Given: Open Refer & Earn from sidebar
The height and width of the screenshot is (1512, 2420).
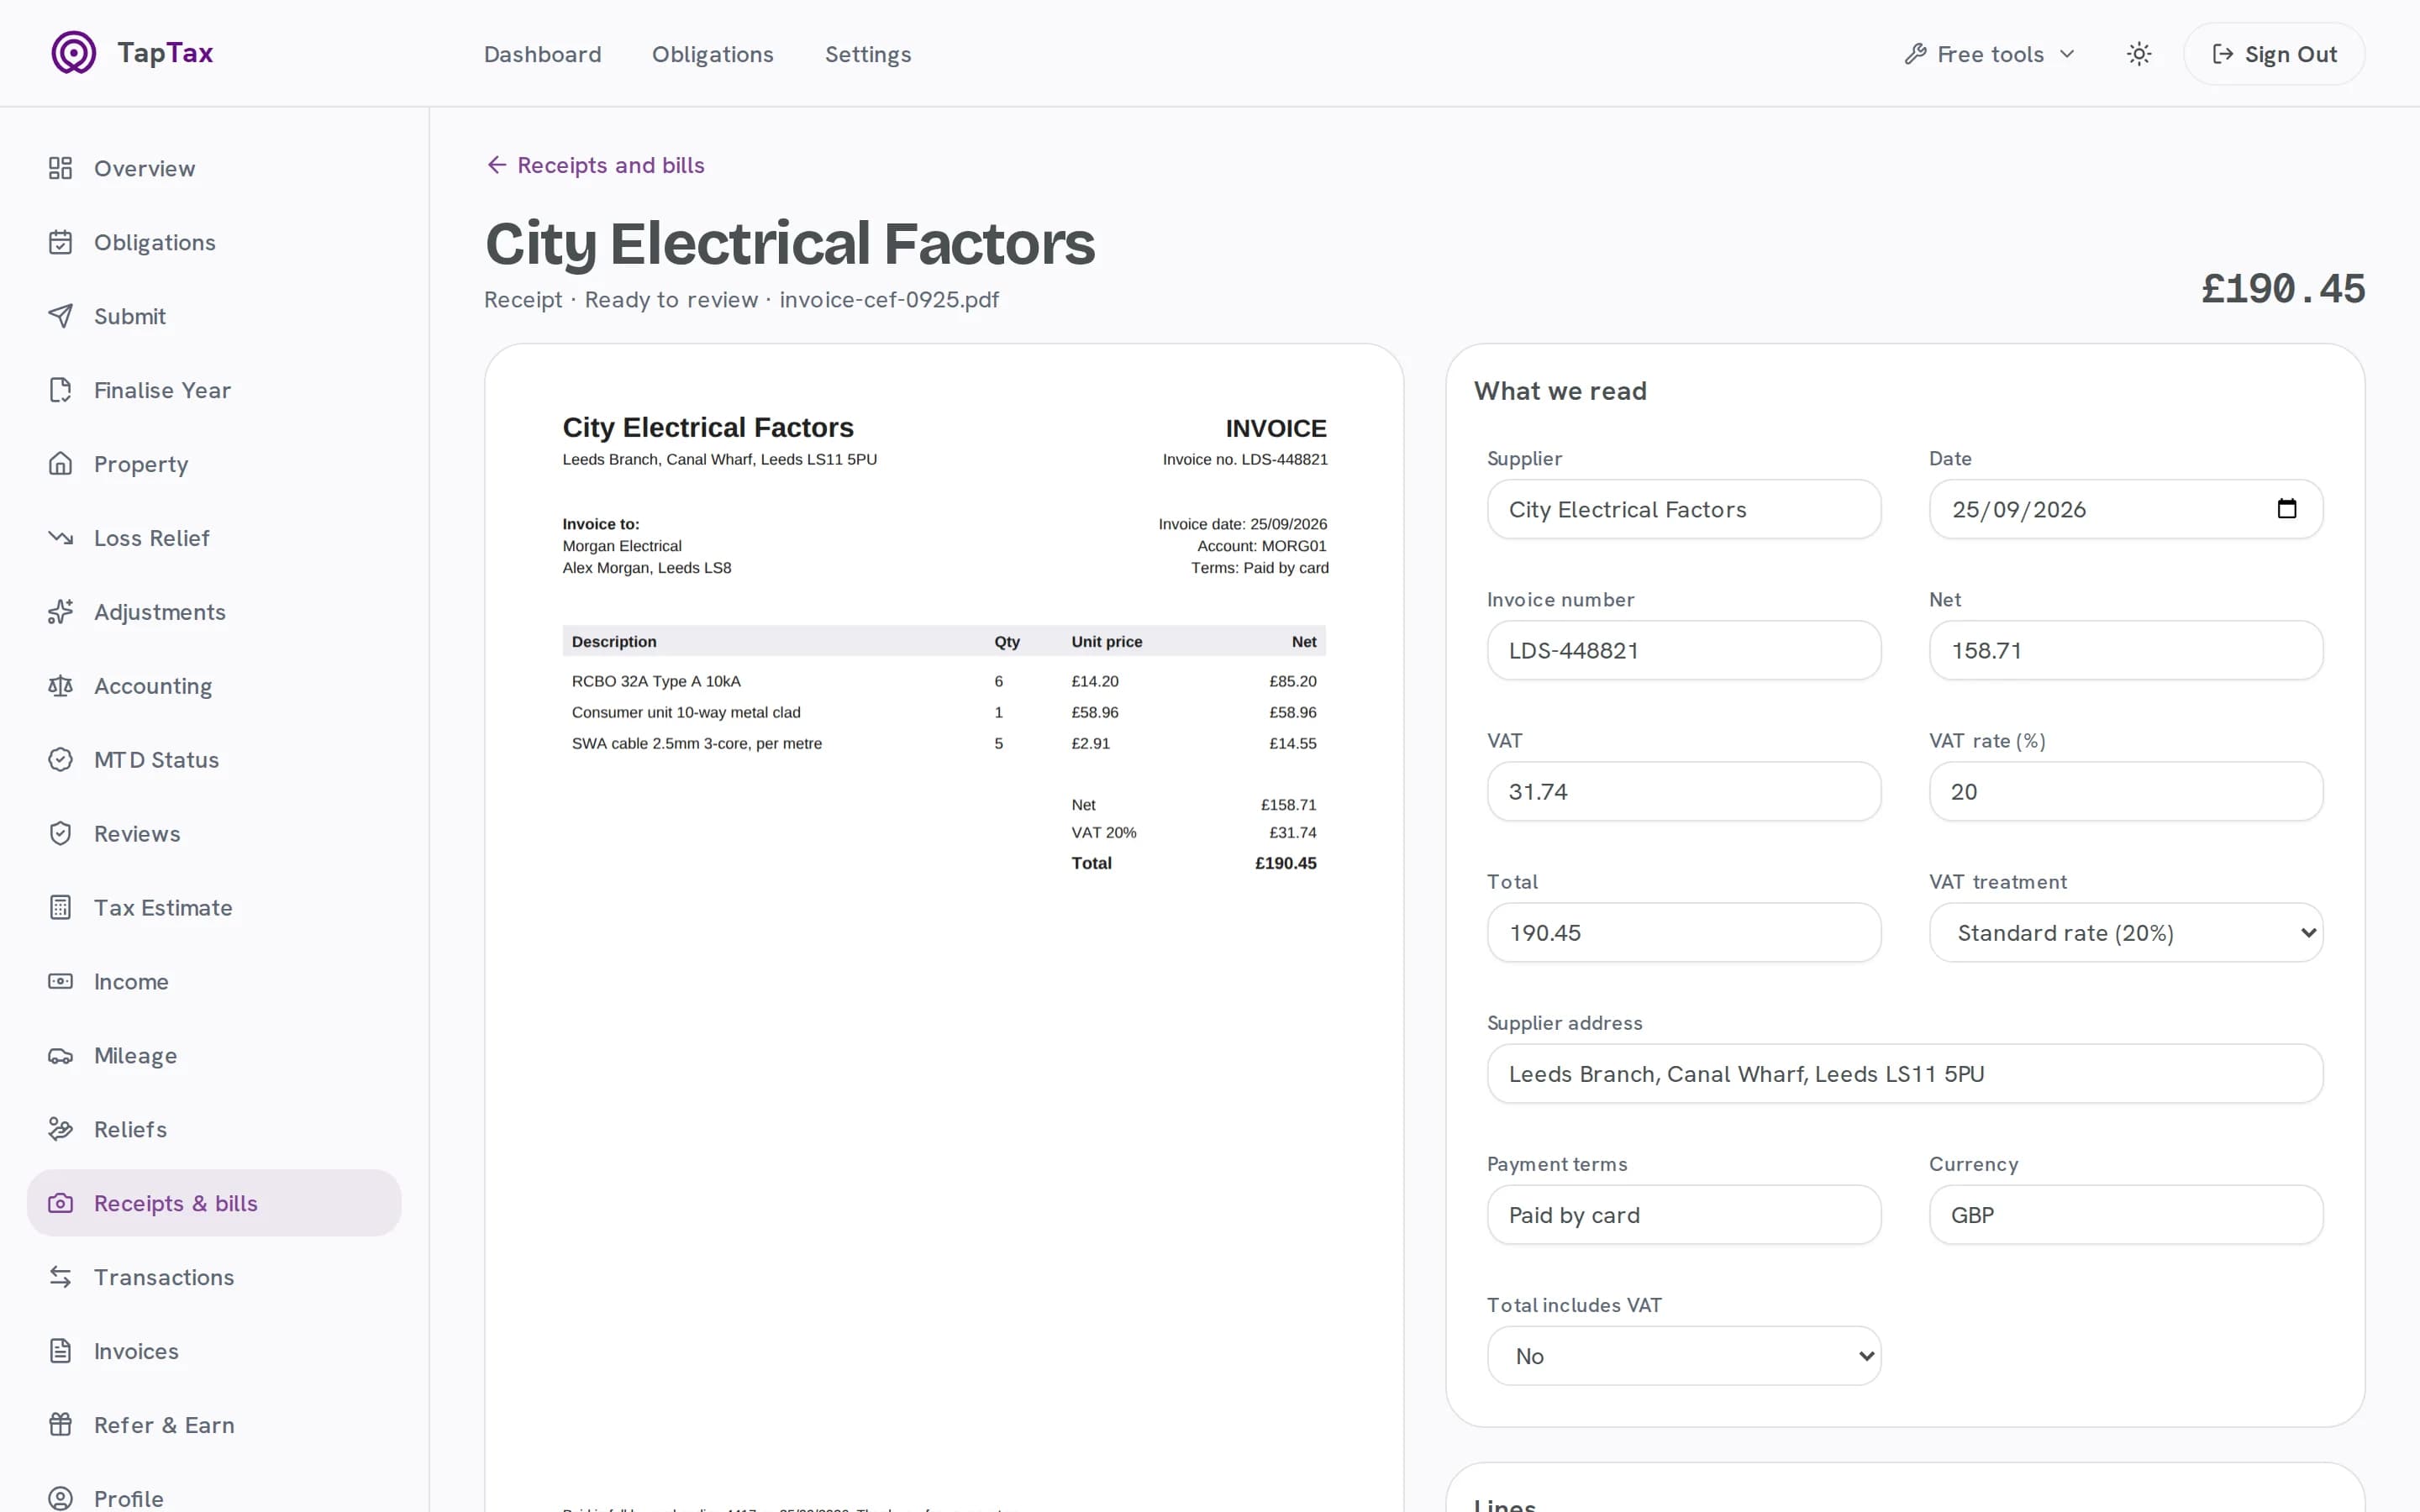Looking at the screenshot, I should [x=214, y=1426].
